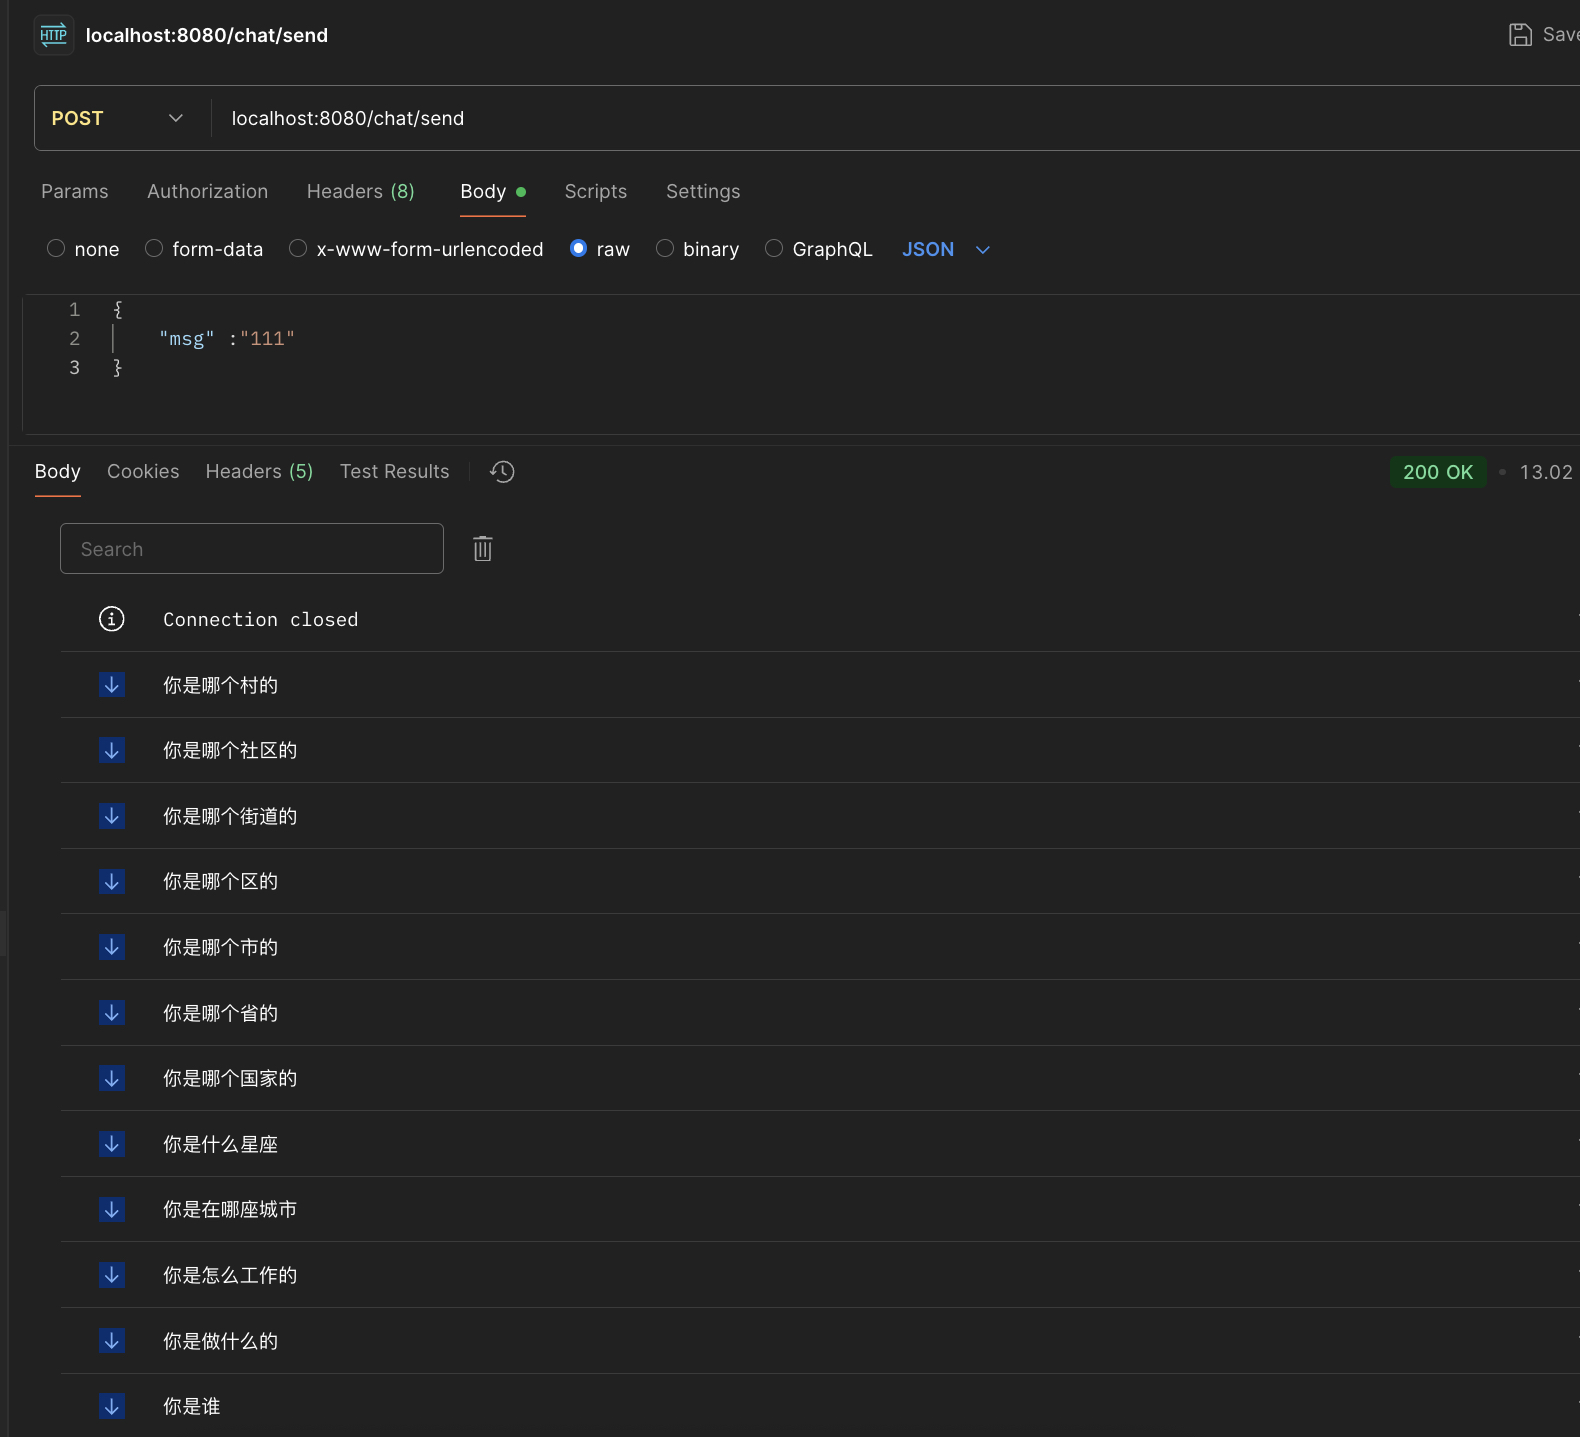Click arrow icon beside 你是什么星座 message

(112, 1144)
